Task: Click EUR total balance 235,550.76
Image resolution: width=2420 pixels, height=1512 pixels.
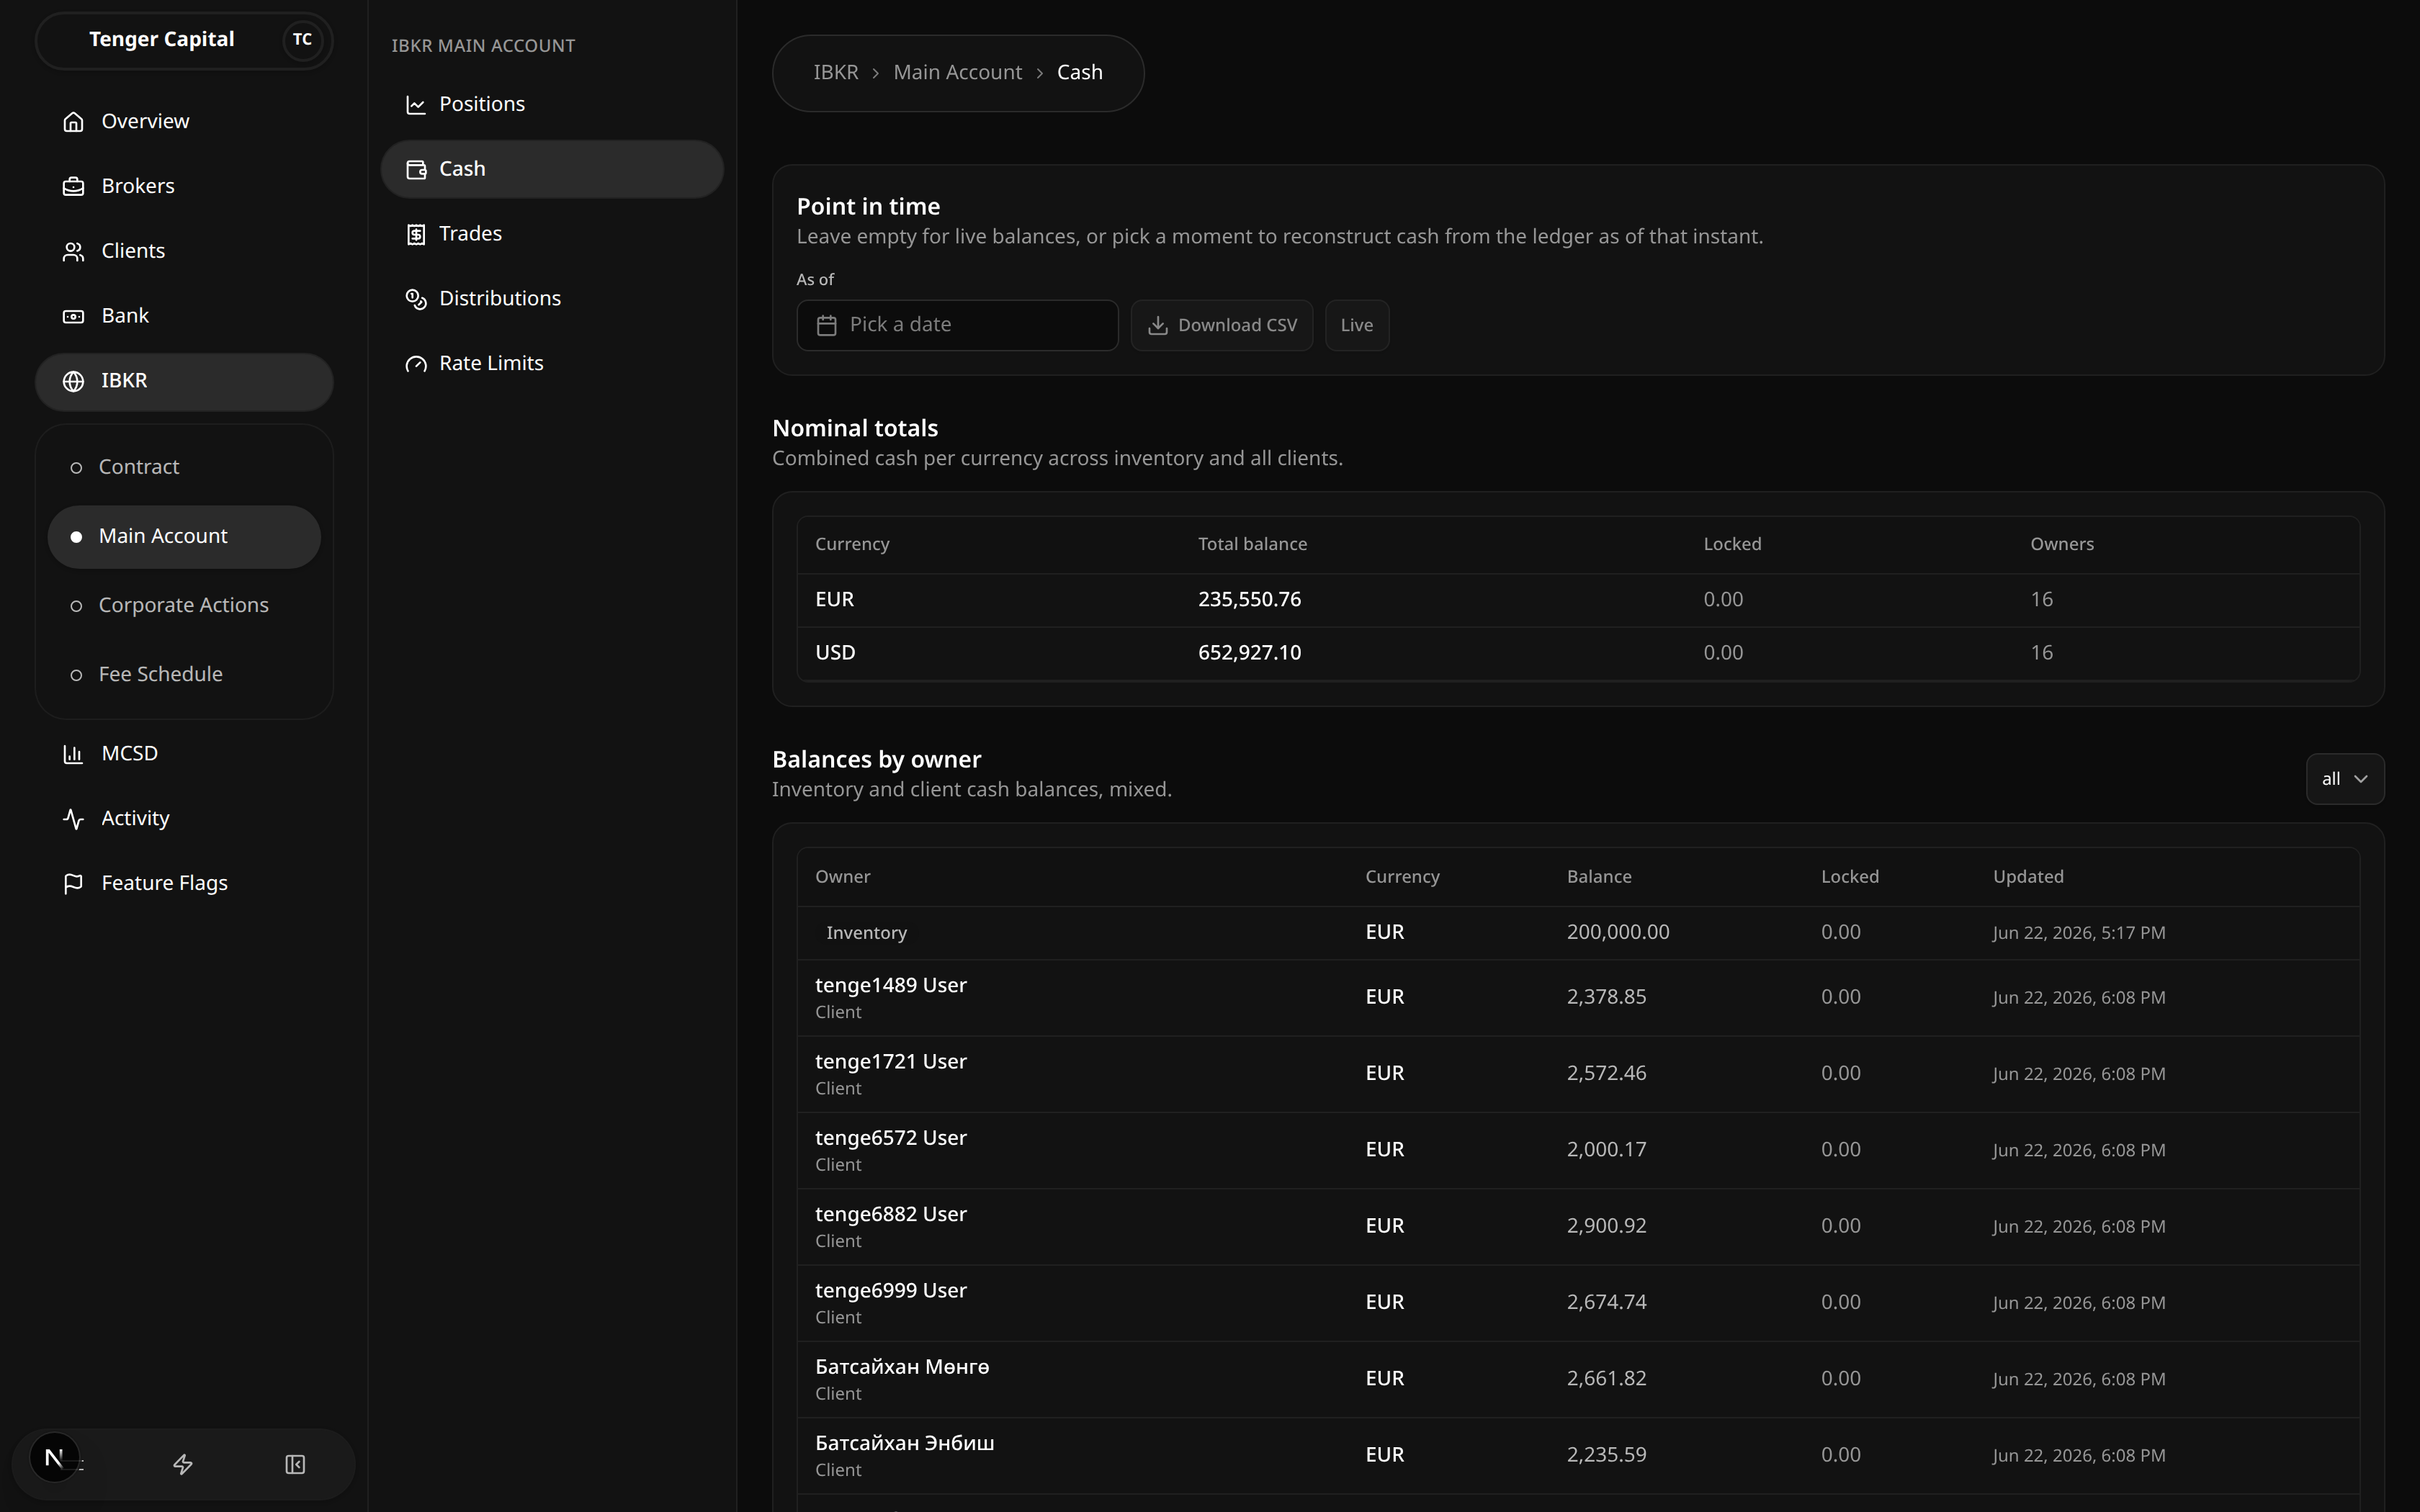Action: [x=1249, y=600]
